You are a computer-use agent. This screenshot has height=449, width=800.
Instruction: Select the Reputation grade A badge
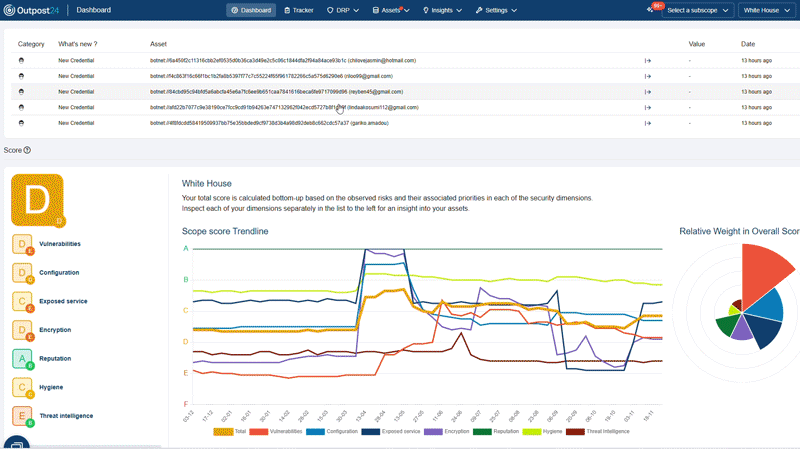click(23, 358)
